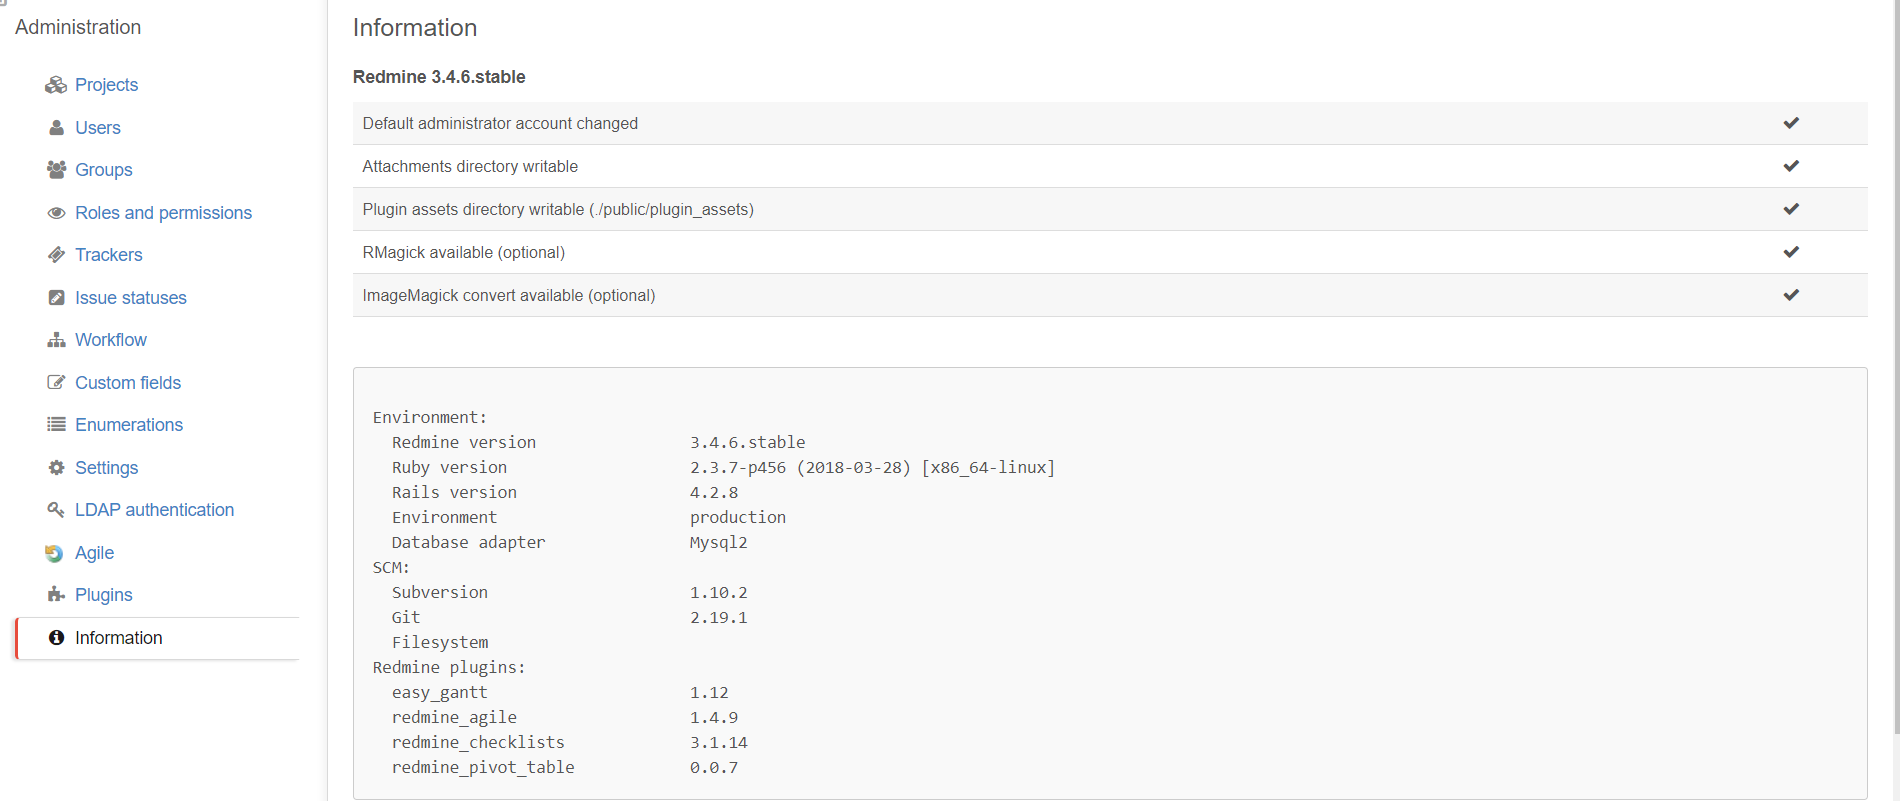Viewport: 1900px width, 801px height.
Task: Click the 'easy_gantt' plugin name
Action: (x=440, y=692)
